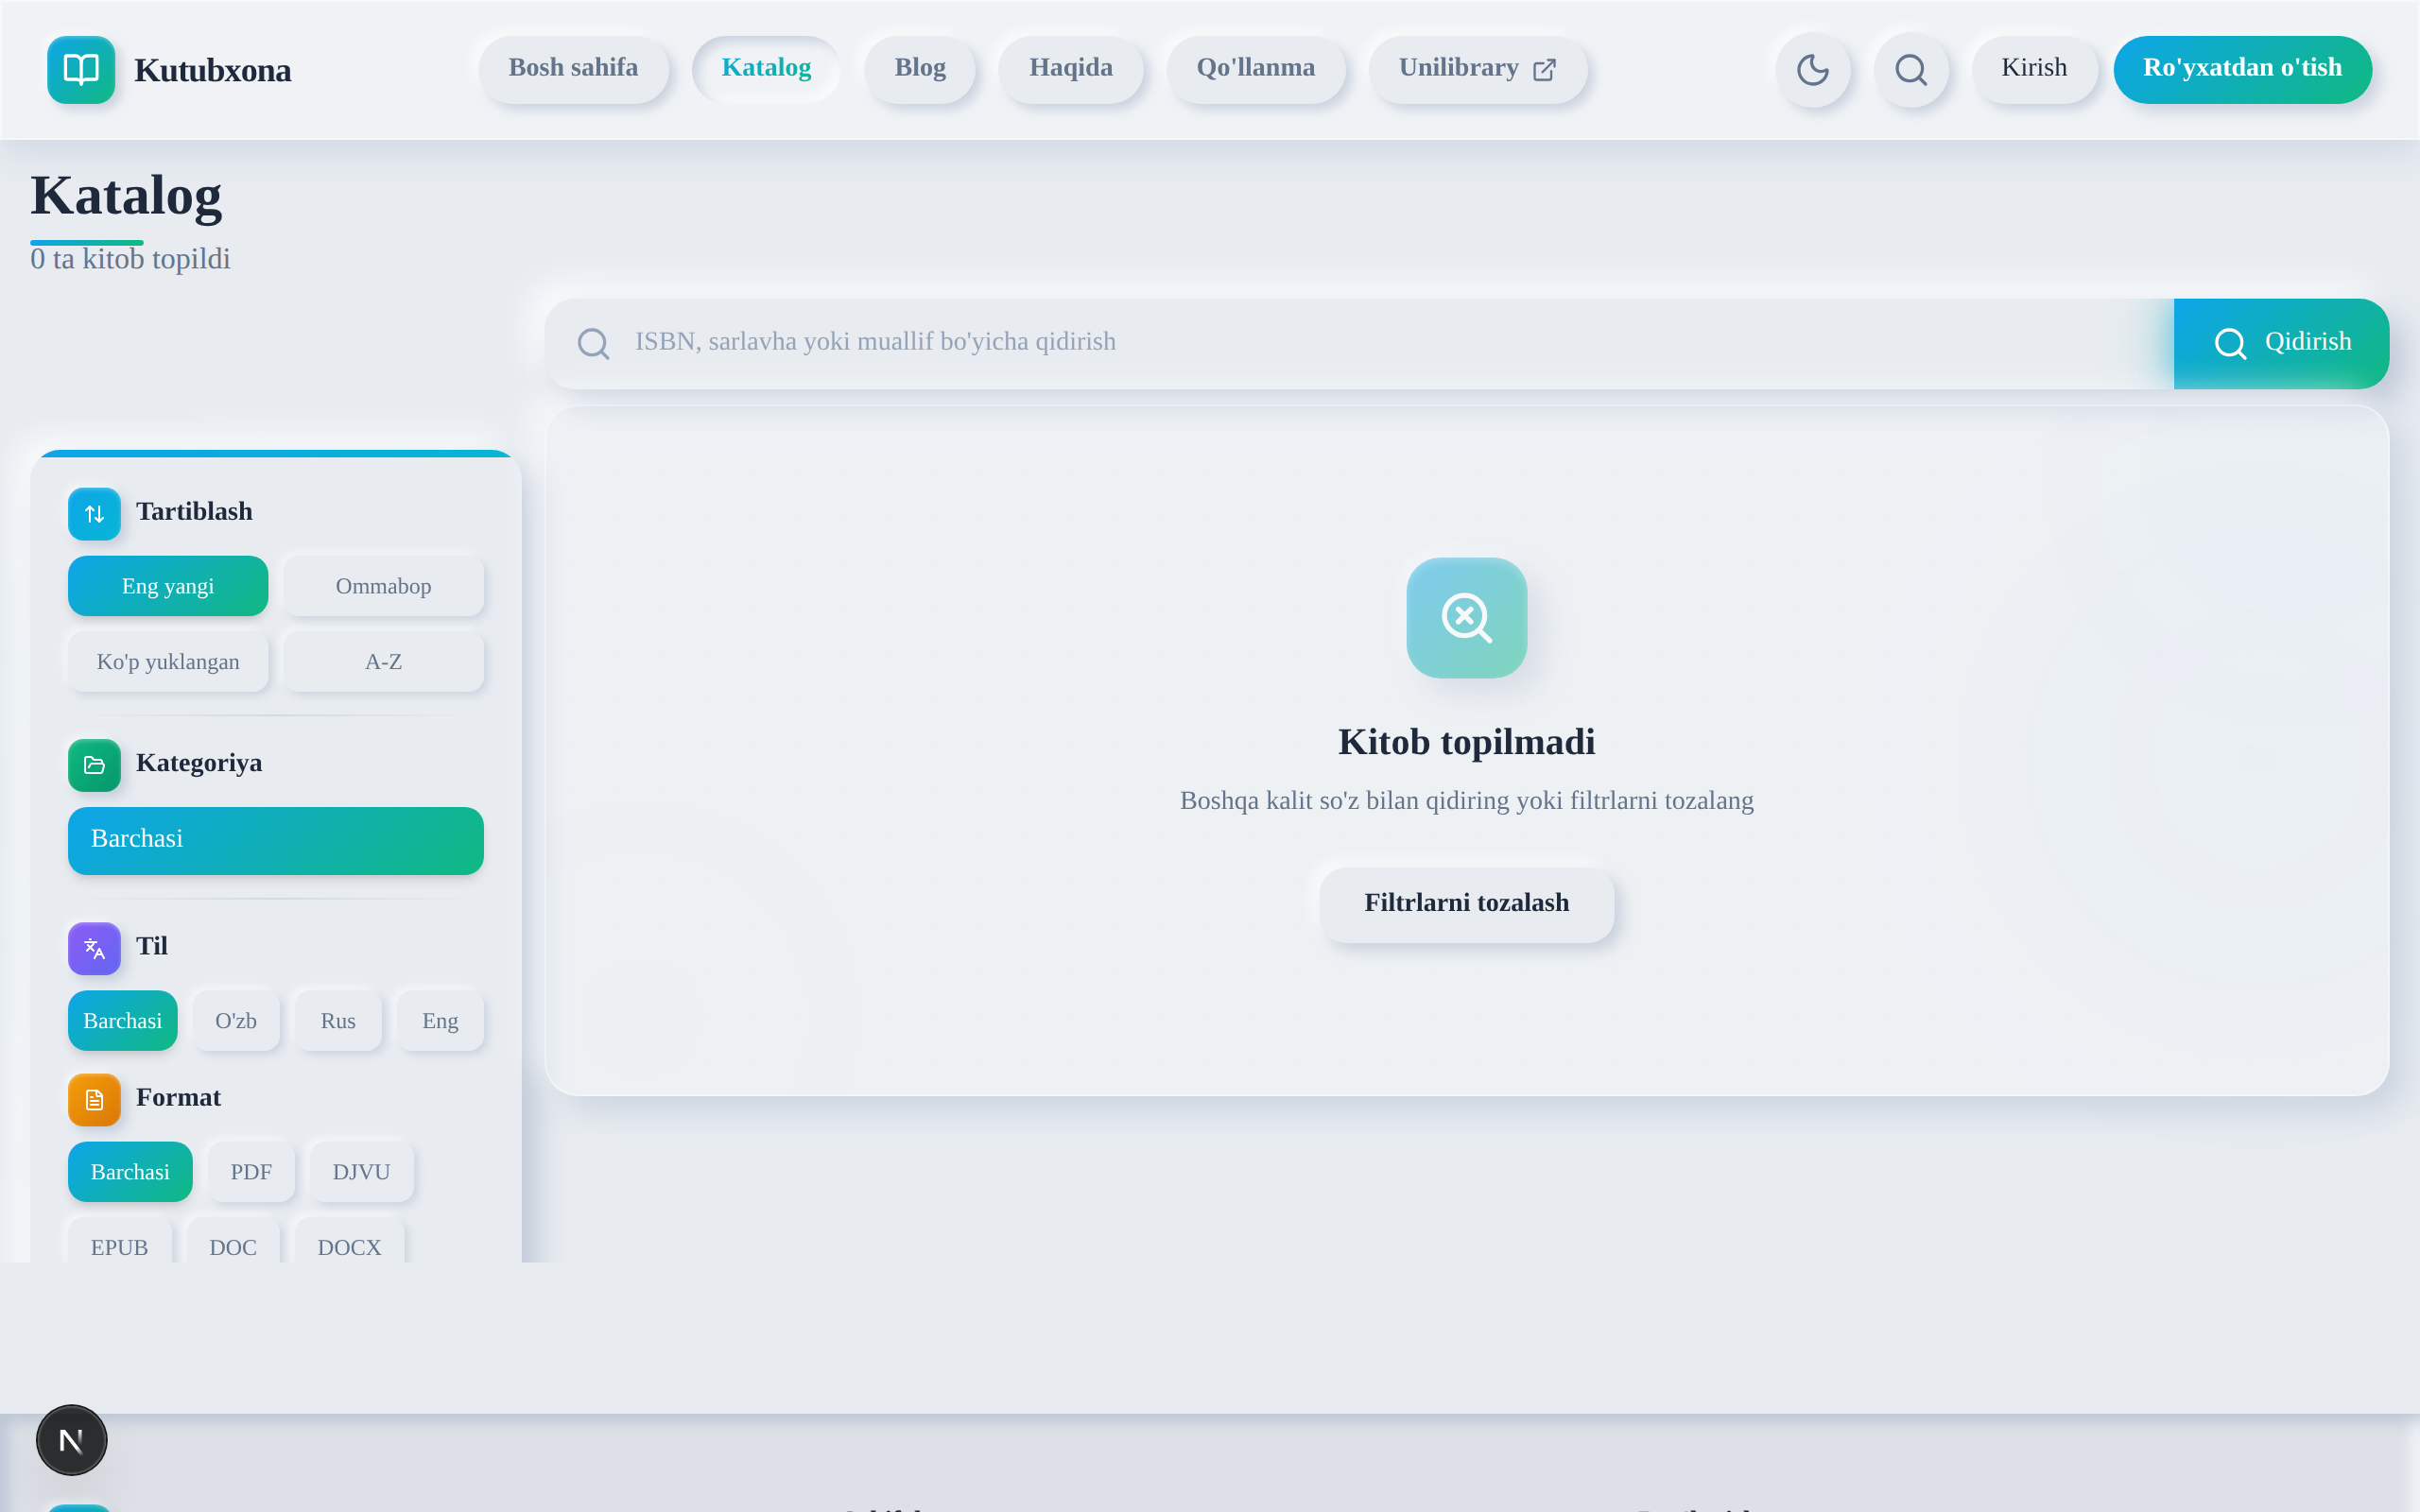Image resolution: width=2420 pixels, height=1512 pixels.
Task: Open Unilibrary external link
Action: pos(1477,68)
